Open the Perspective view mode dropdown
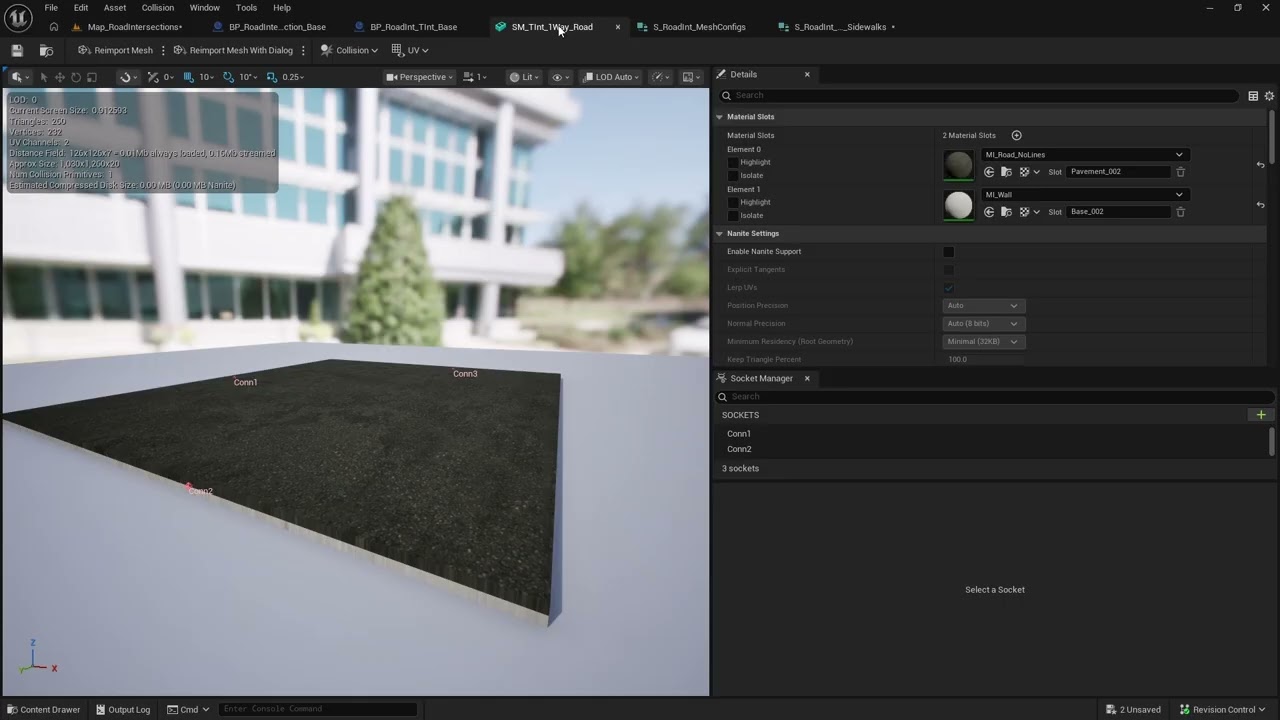This screenshot has height=720, width=1280. [x=420, y=77]
